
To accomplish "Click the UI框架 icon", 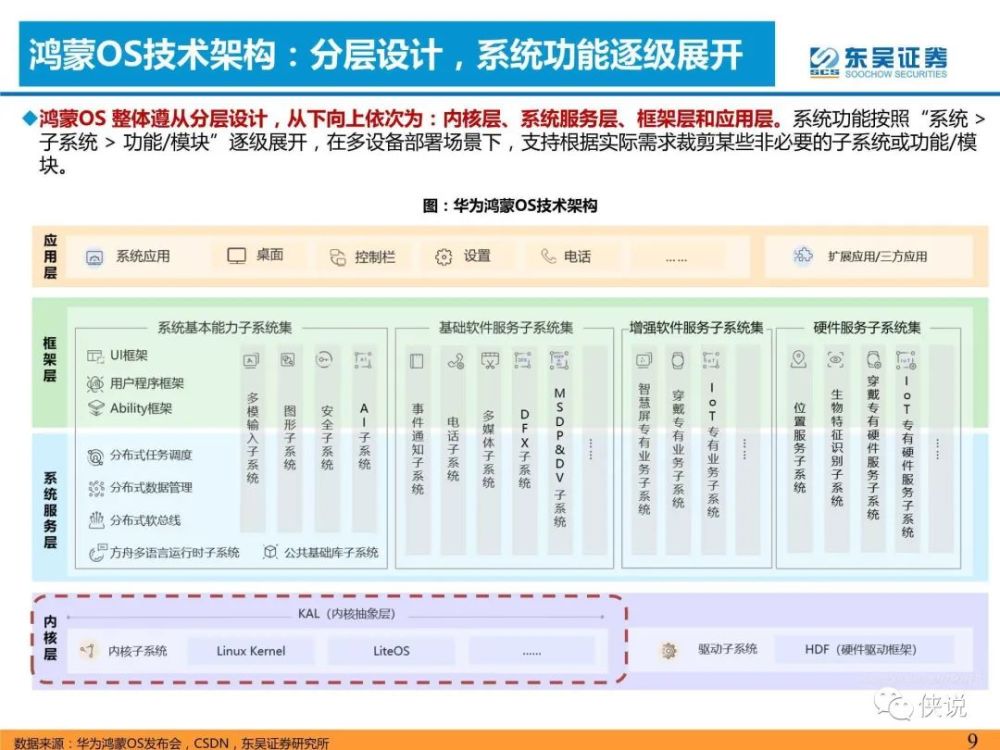I will coord(95,356).
